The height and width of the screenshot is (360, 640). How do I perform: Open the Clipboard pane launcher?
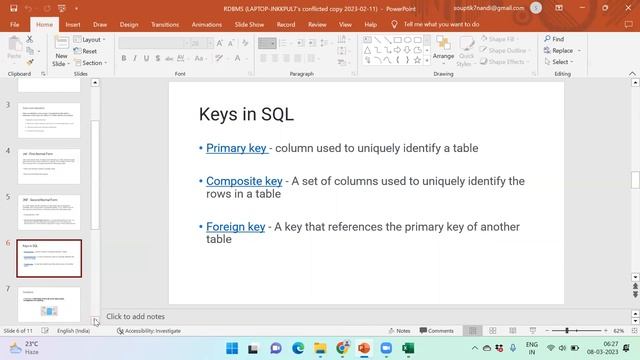pyautogui.click(x=43, y=74)
